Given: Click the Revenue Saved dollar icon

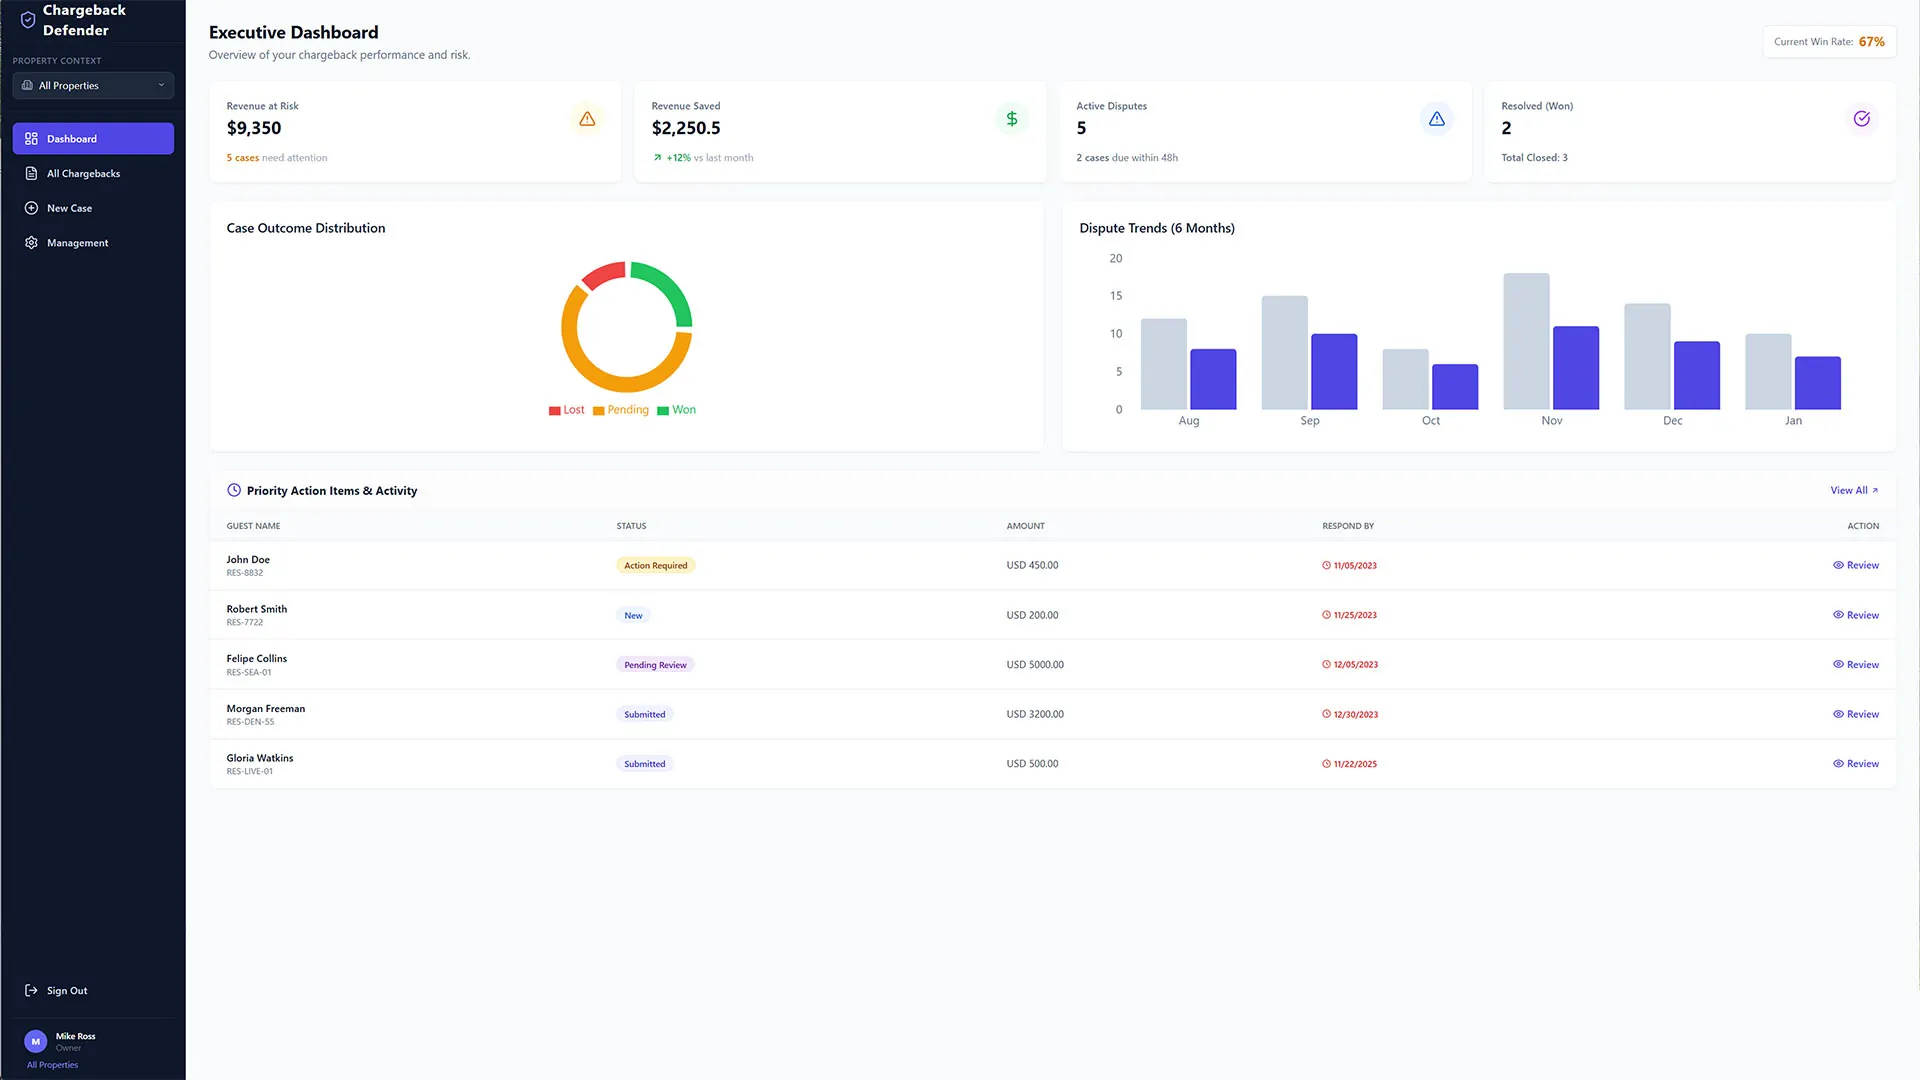Looking at the screenshot, I should [1012, 119].
